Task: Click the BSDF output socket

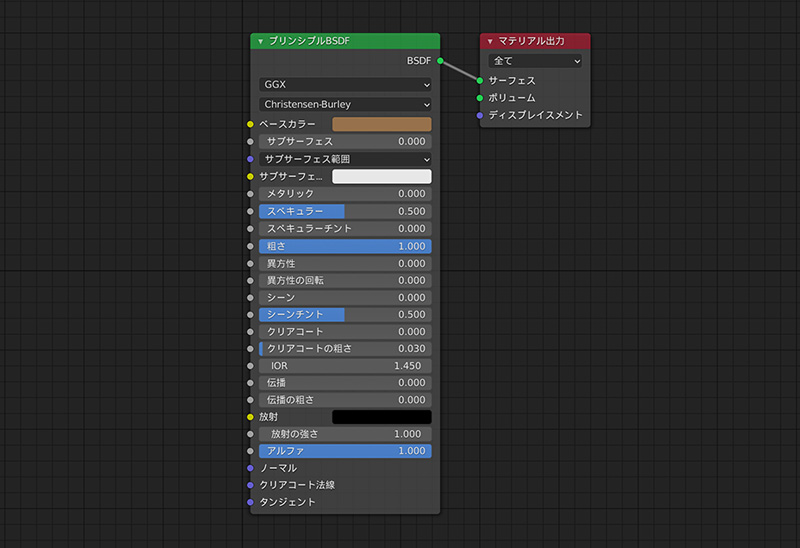Action: [x=440, y=61]
